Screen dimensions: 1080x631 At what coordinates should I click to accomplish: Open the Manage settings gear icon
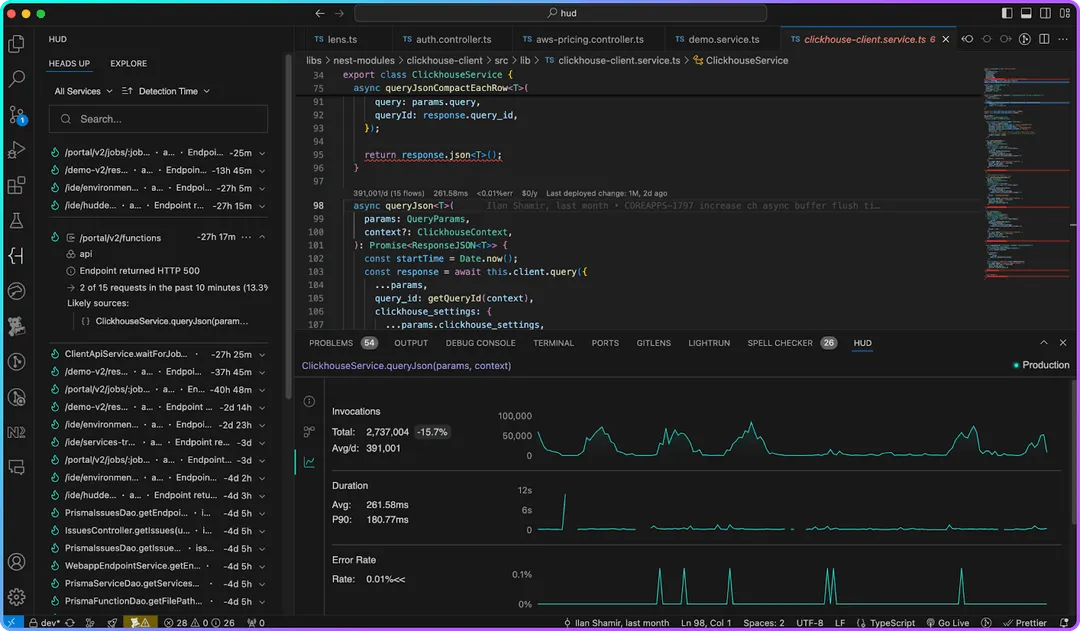pyautogui.click(x=16, y=597)
